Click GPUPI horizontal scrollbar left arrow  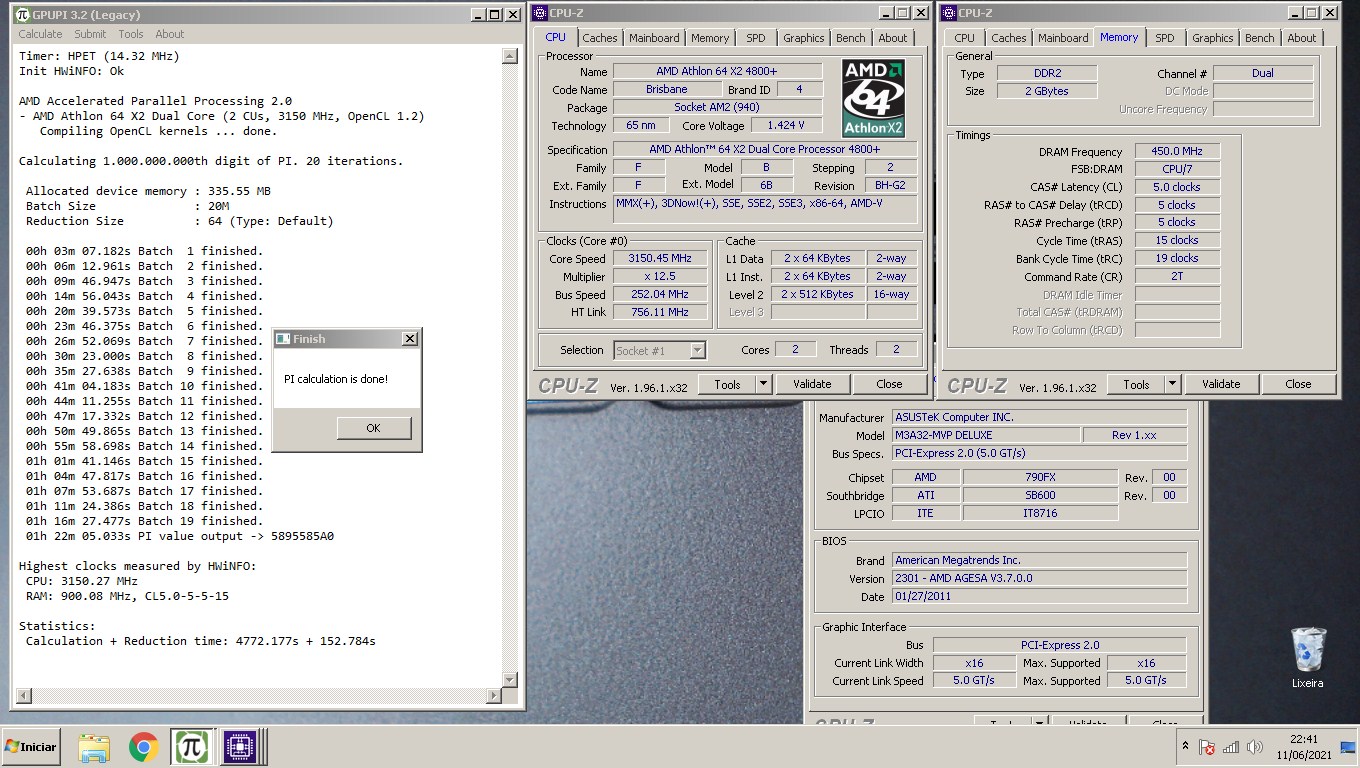coord(25,696)
